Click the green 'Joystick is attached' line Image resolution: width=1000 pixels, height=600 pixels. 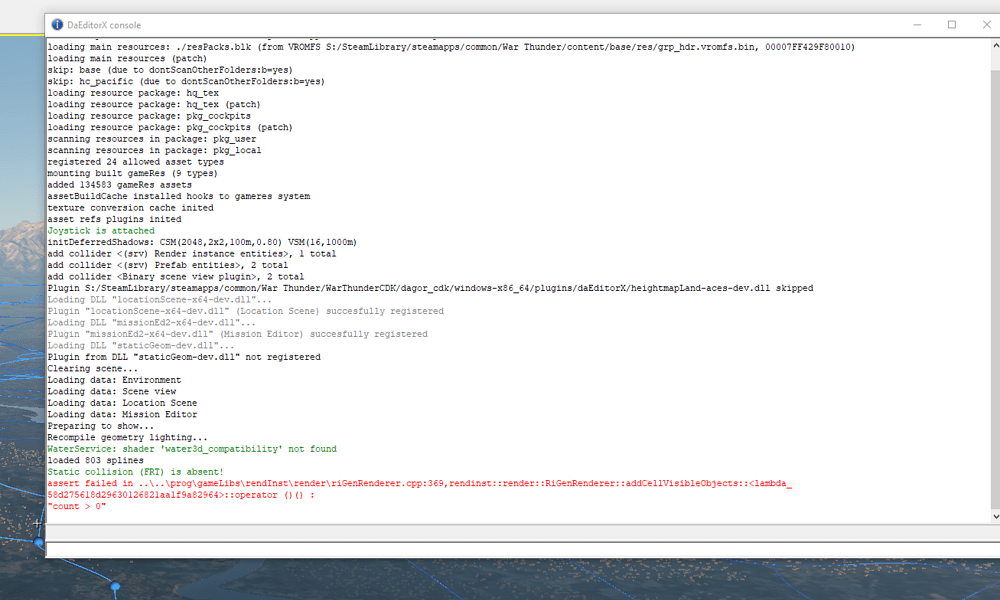(101, 231)
